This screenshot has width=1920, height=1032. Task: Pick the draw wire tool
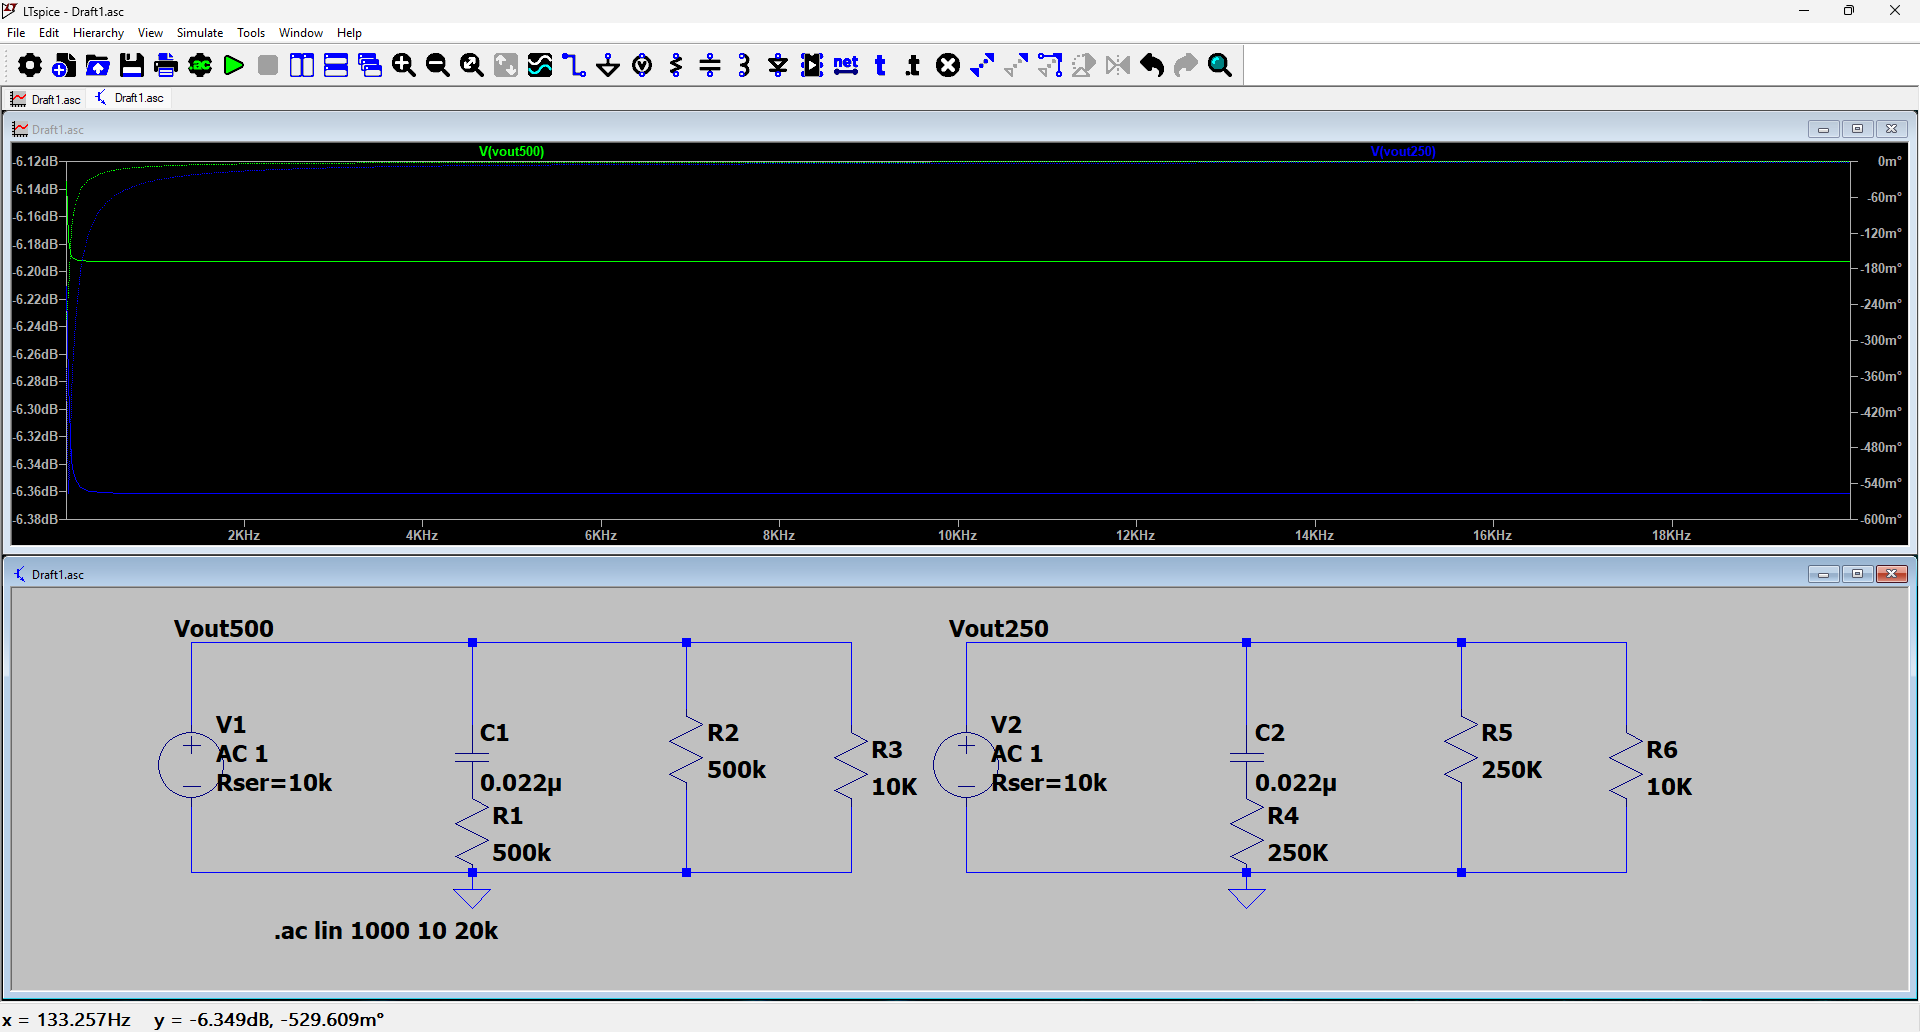click(574, 66)
